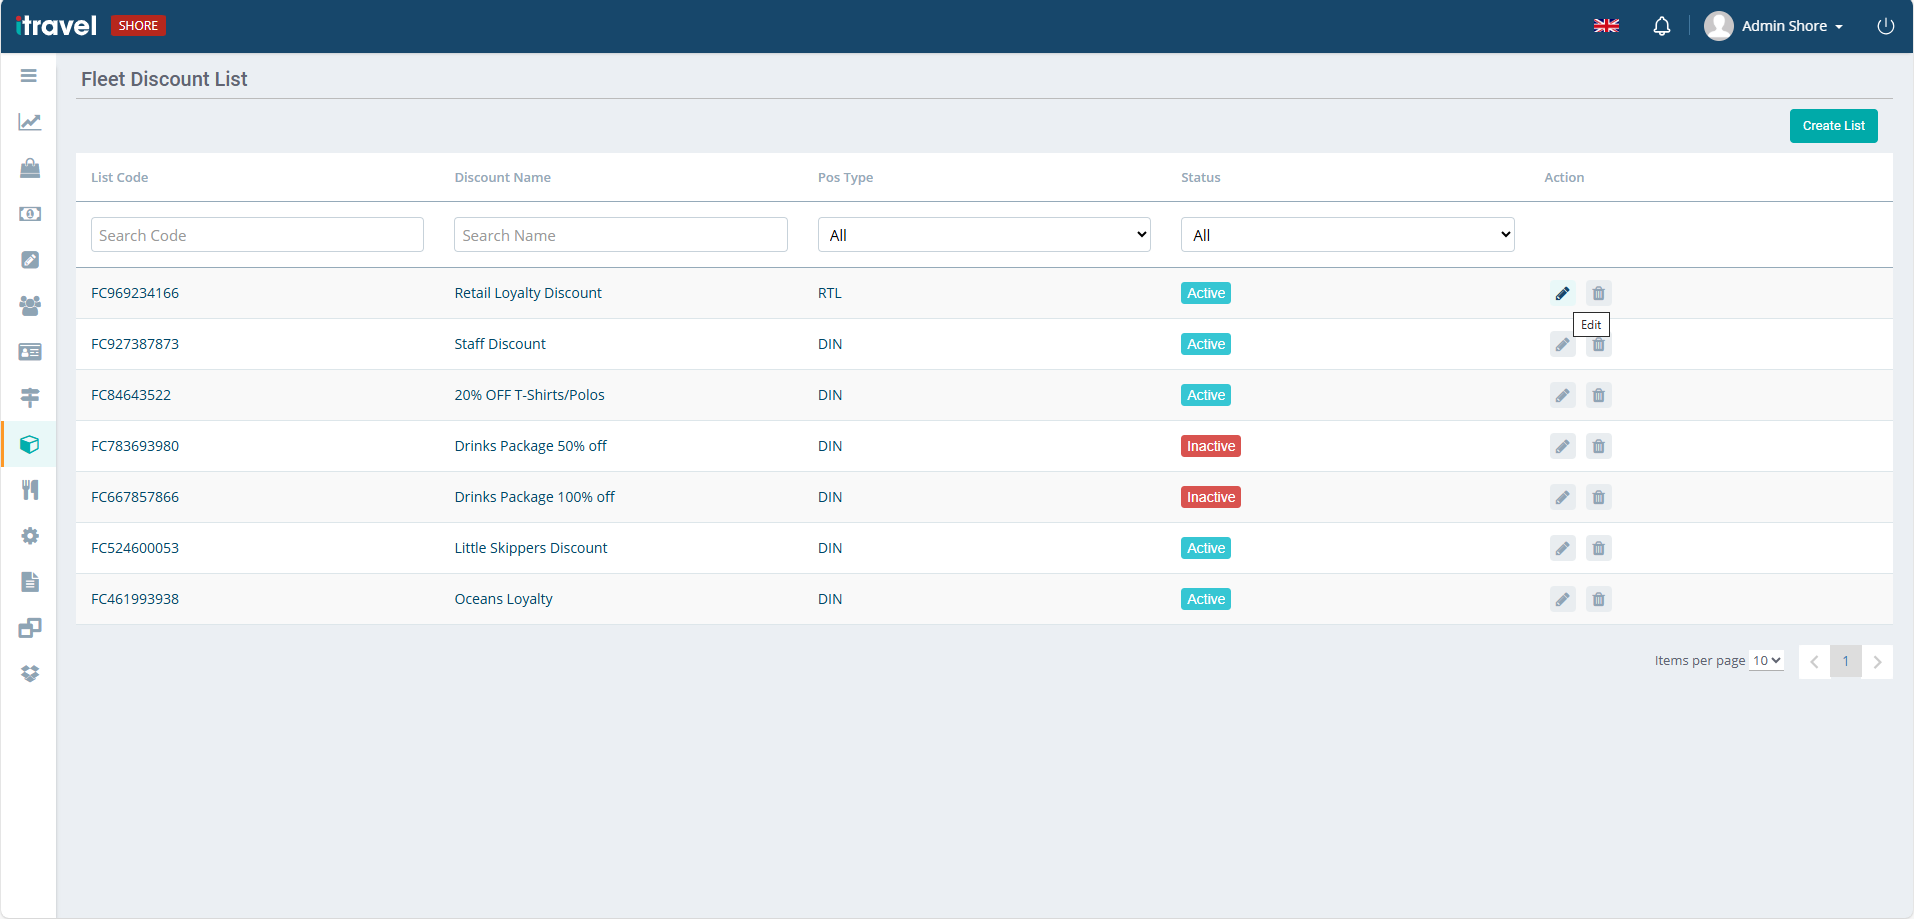This screenshot has width=1914, height=919.
Task: Open the fork and knife dining icon
Action: (30, 490)
